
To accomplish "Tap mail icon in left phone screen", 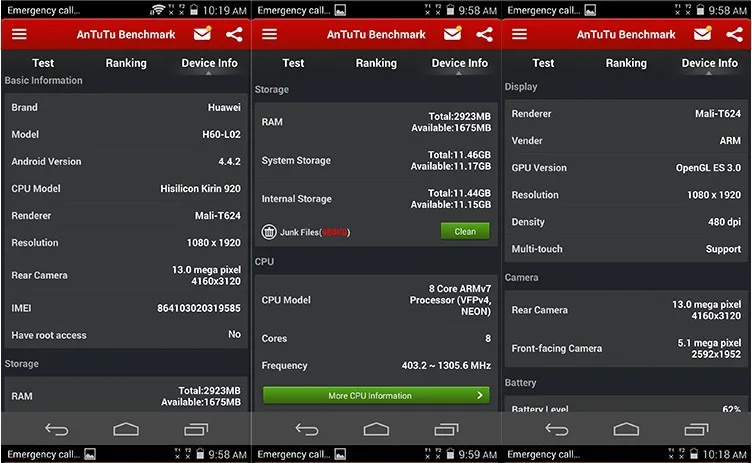I will pyautogui.click(x=202, y=34).
